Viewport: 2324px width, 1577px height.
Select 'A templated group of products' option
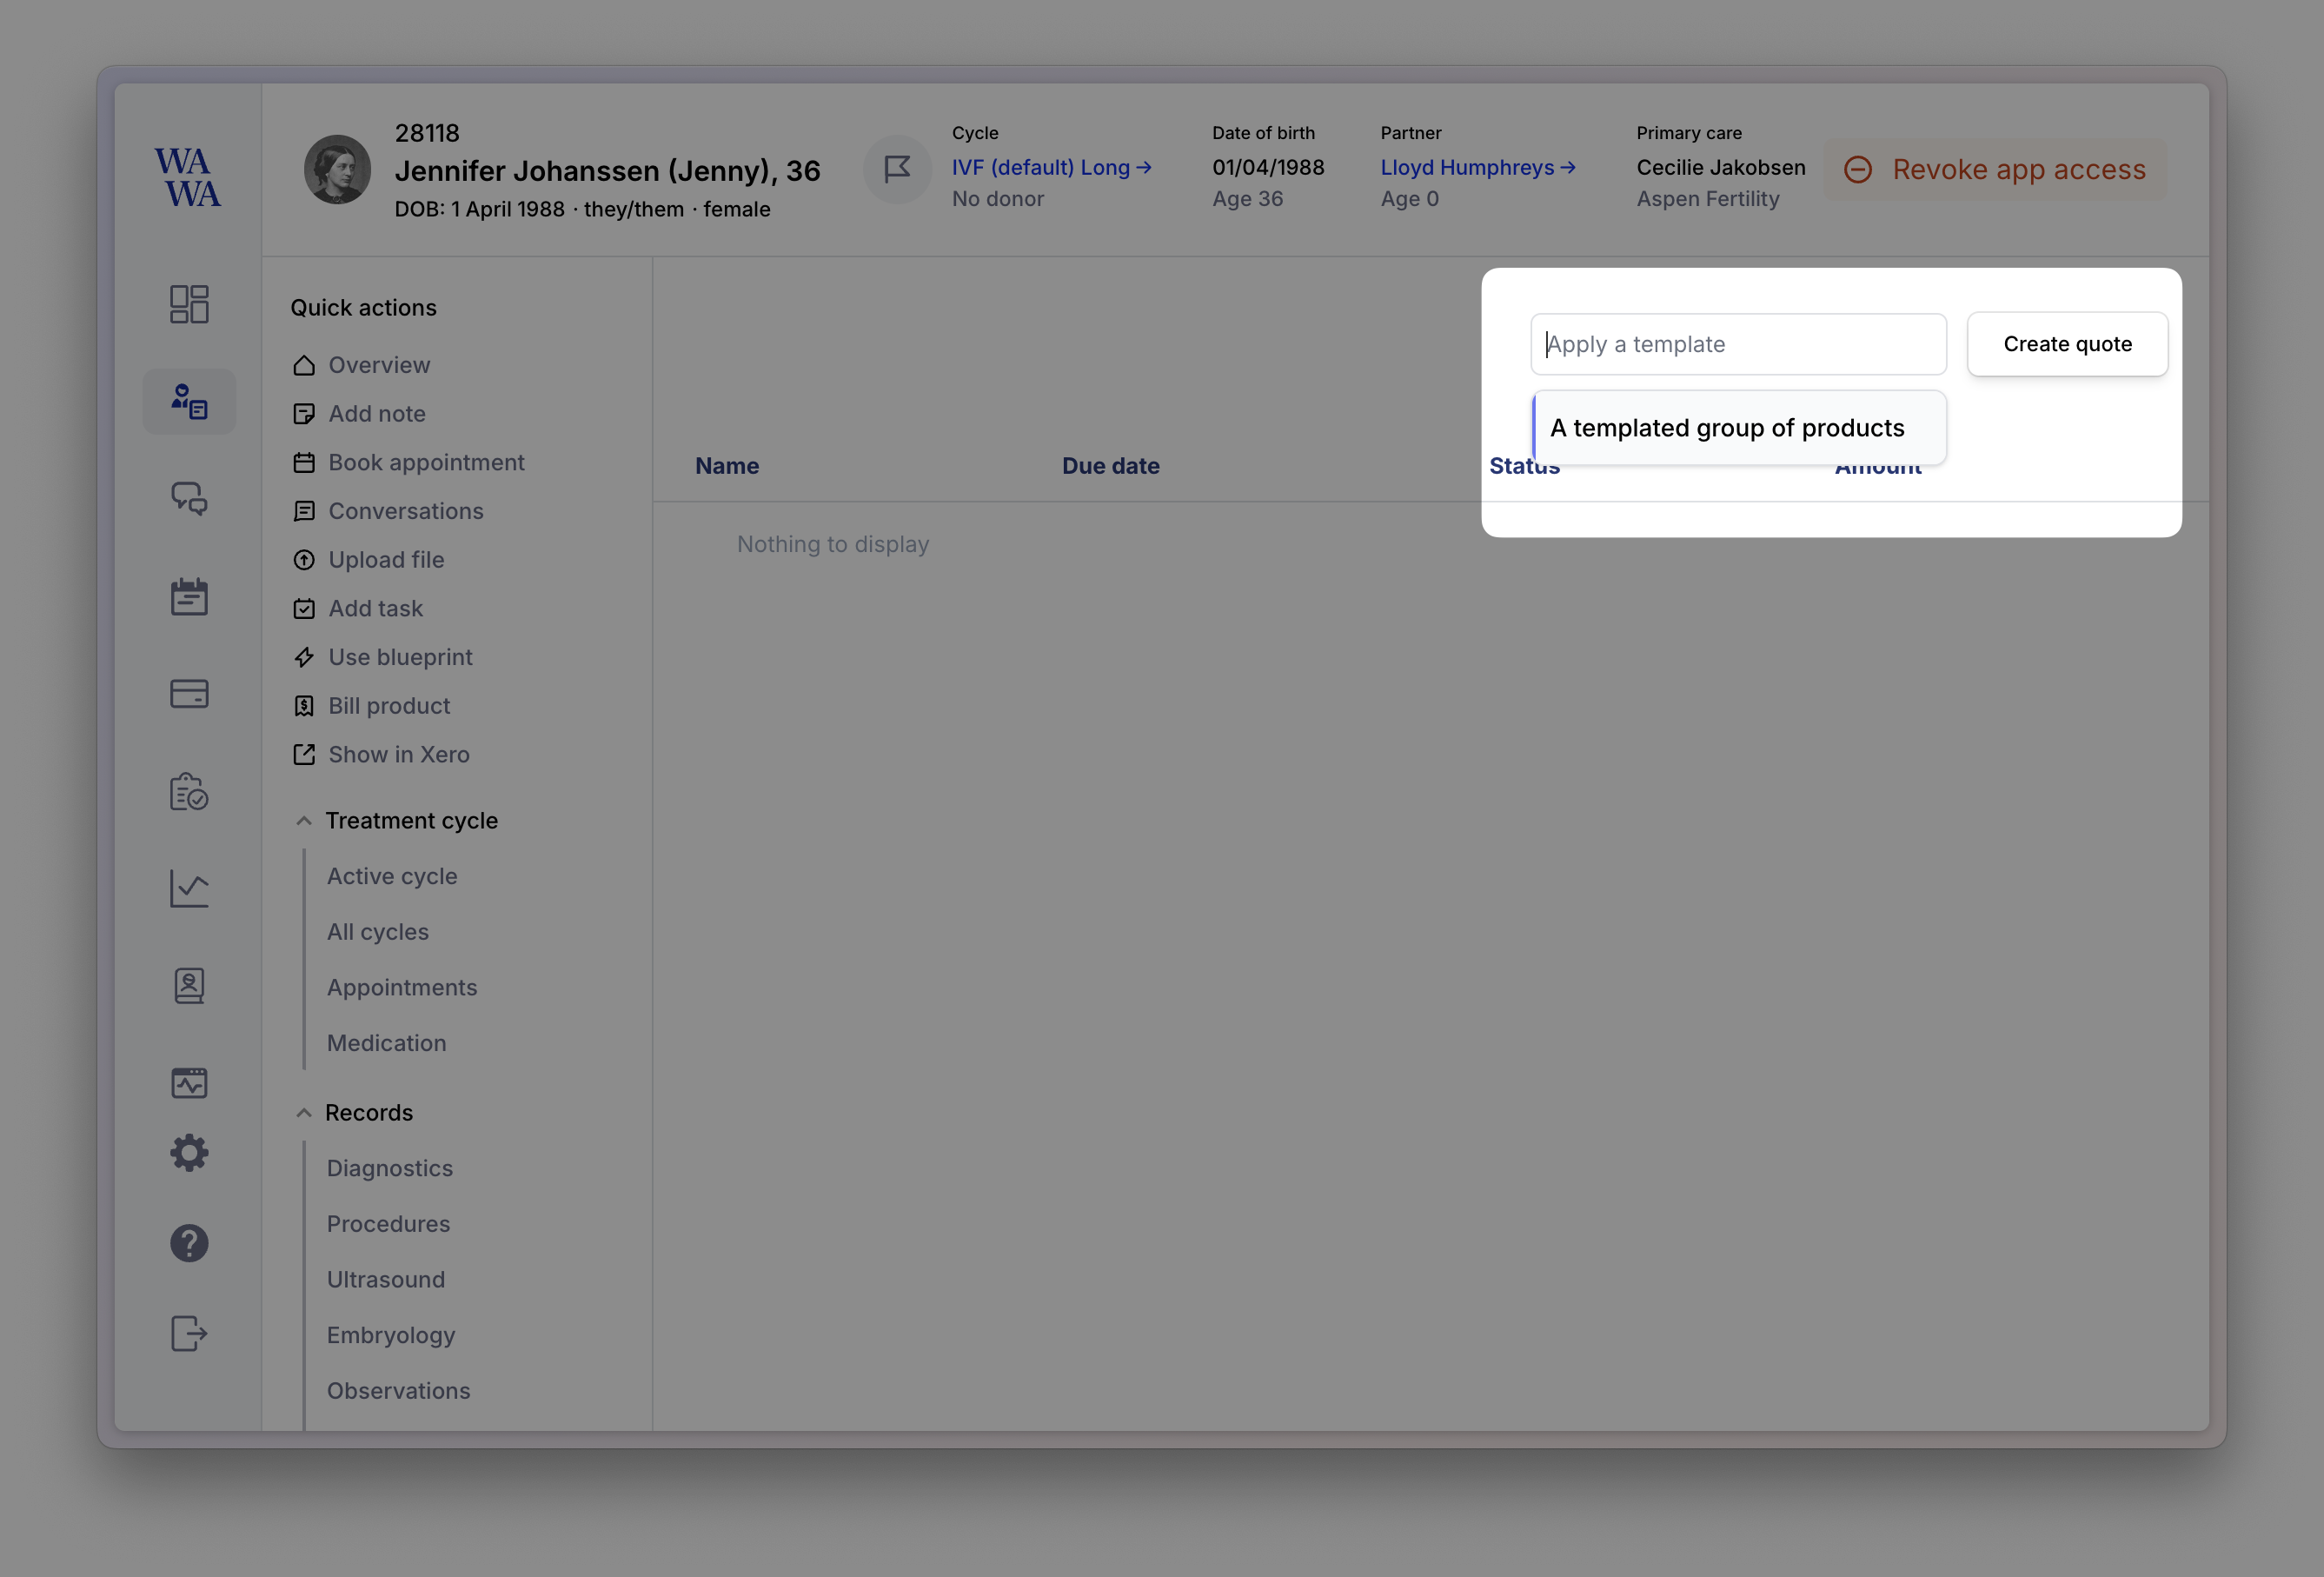[1727, 428]
